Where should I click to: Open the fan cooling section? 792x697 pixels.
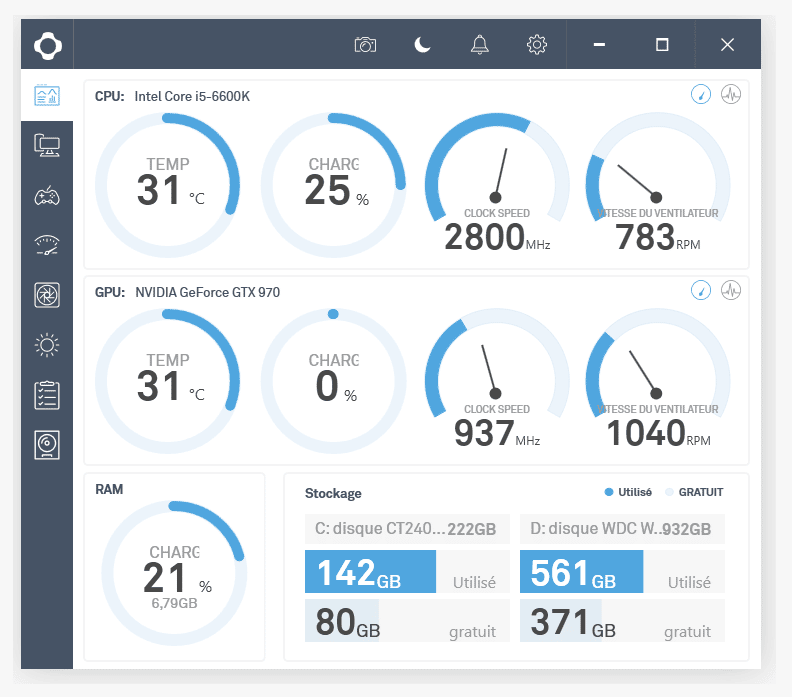[x=47, y=294]
